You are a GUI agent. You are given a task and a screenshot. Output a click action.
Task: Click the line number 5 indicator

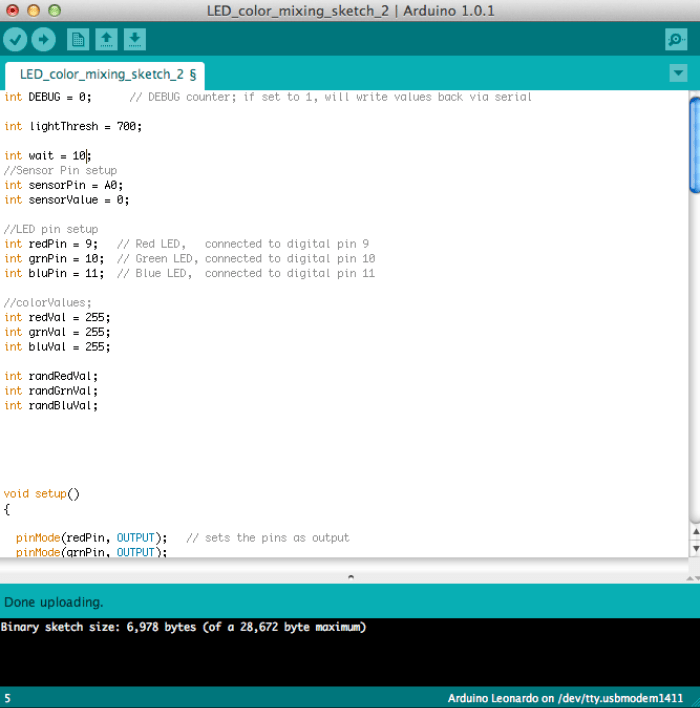[x=7, y=699]
